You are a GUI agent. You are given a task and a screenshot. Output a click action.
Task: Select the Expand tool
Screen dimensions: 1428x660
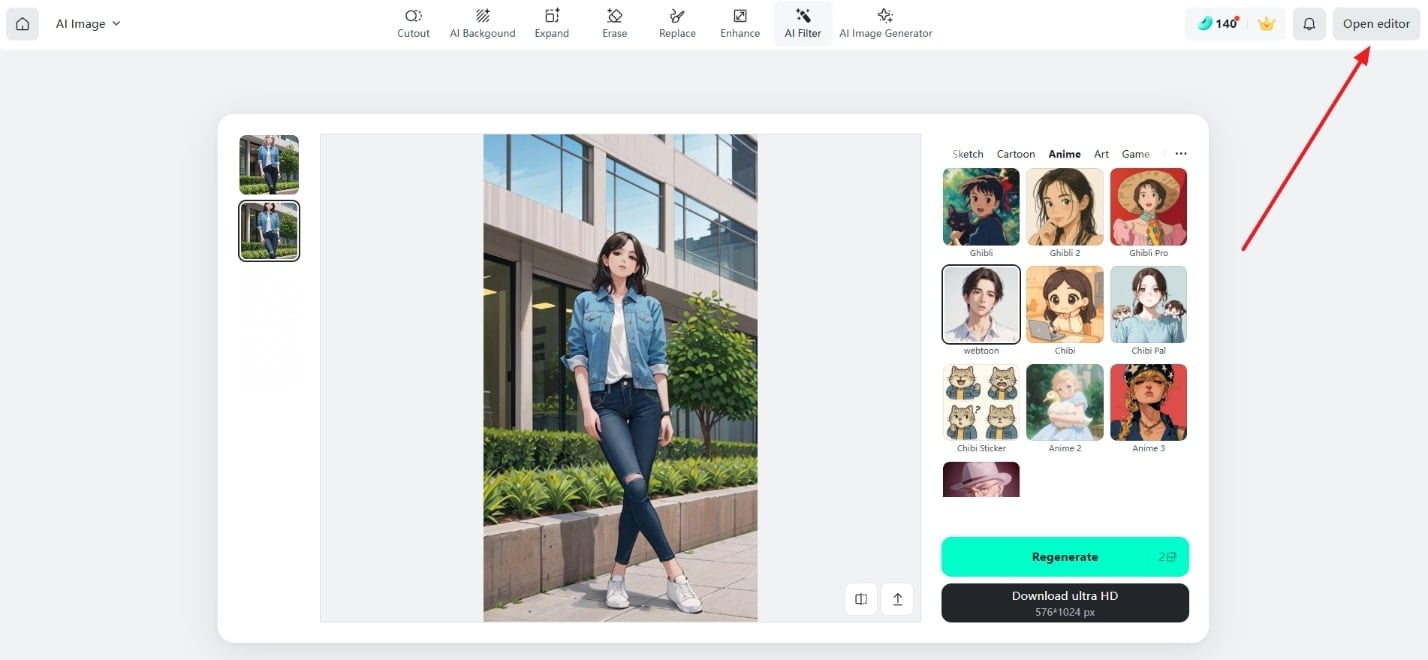551,24
